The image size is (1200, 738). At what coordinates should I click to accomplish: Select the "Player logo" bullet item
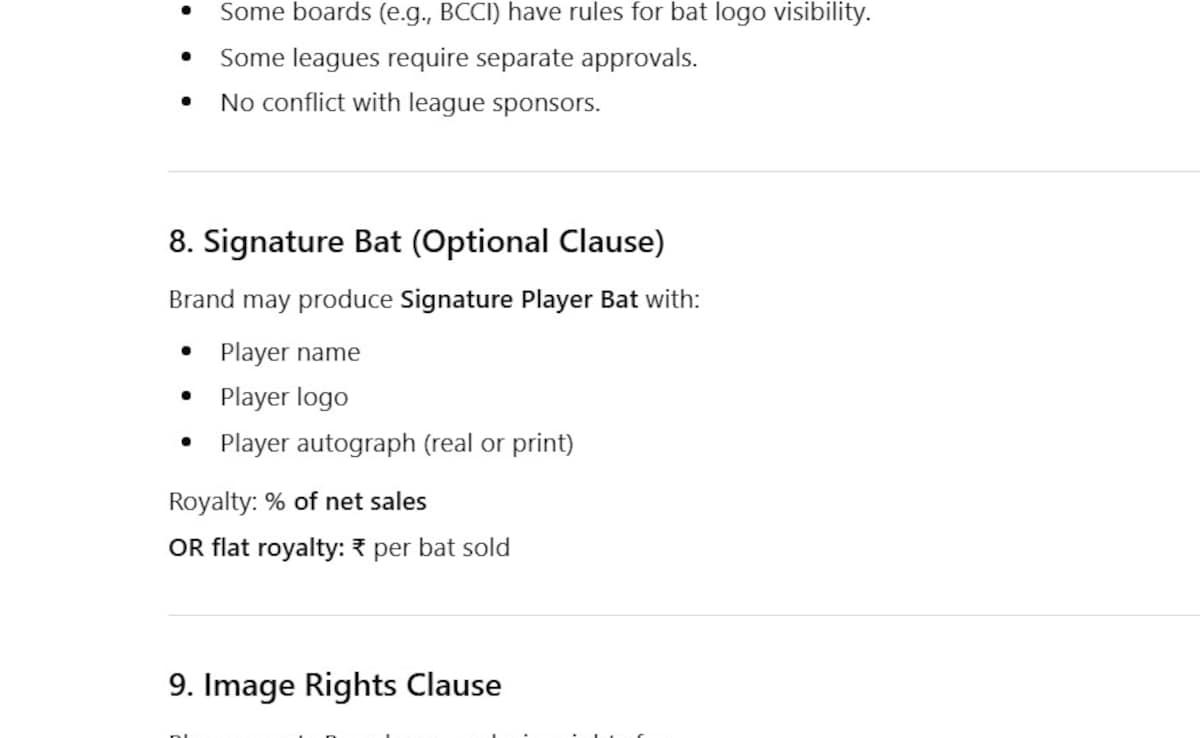pos(284,398)
